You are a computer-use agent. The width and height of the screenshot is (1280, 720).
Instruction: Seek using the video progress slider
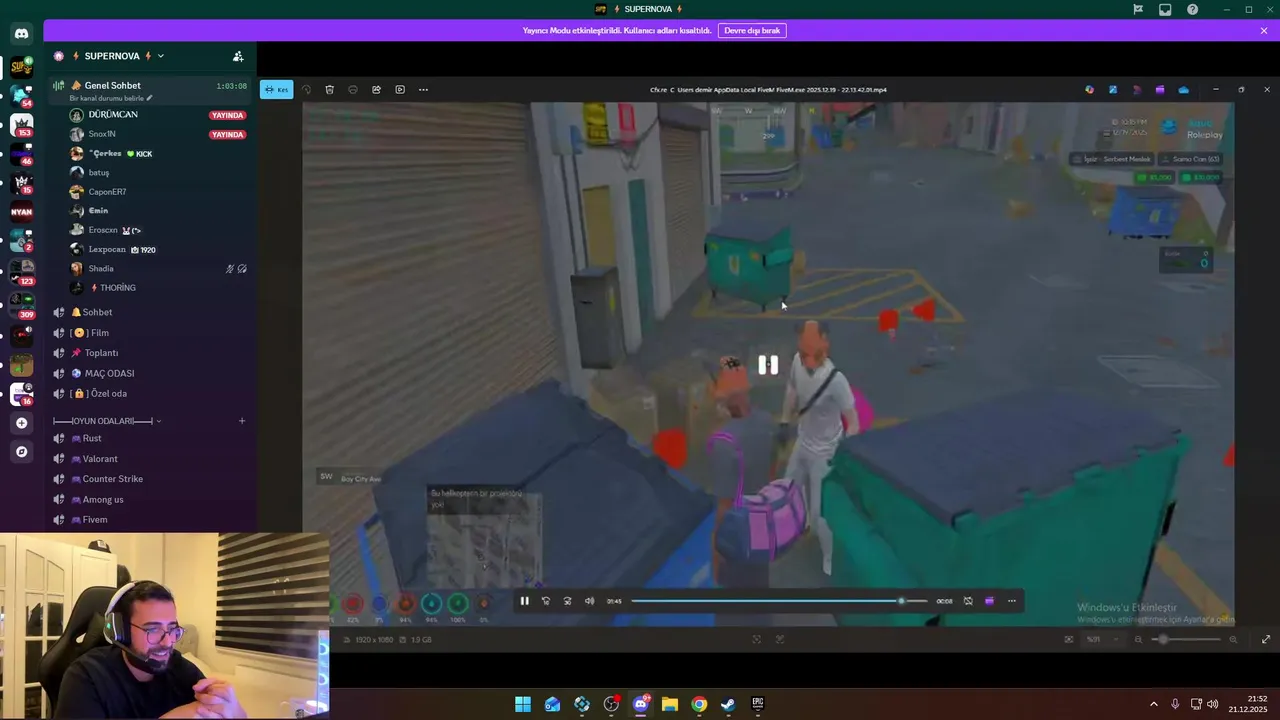[779, 601]
